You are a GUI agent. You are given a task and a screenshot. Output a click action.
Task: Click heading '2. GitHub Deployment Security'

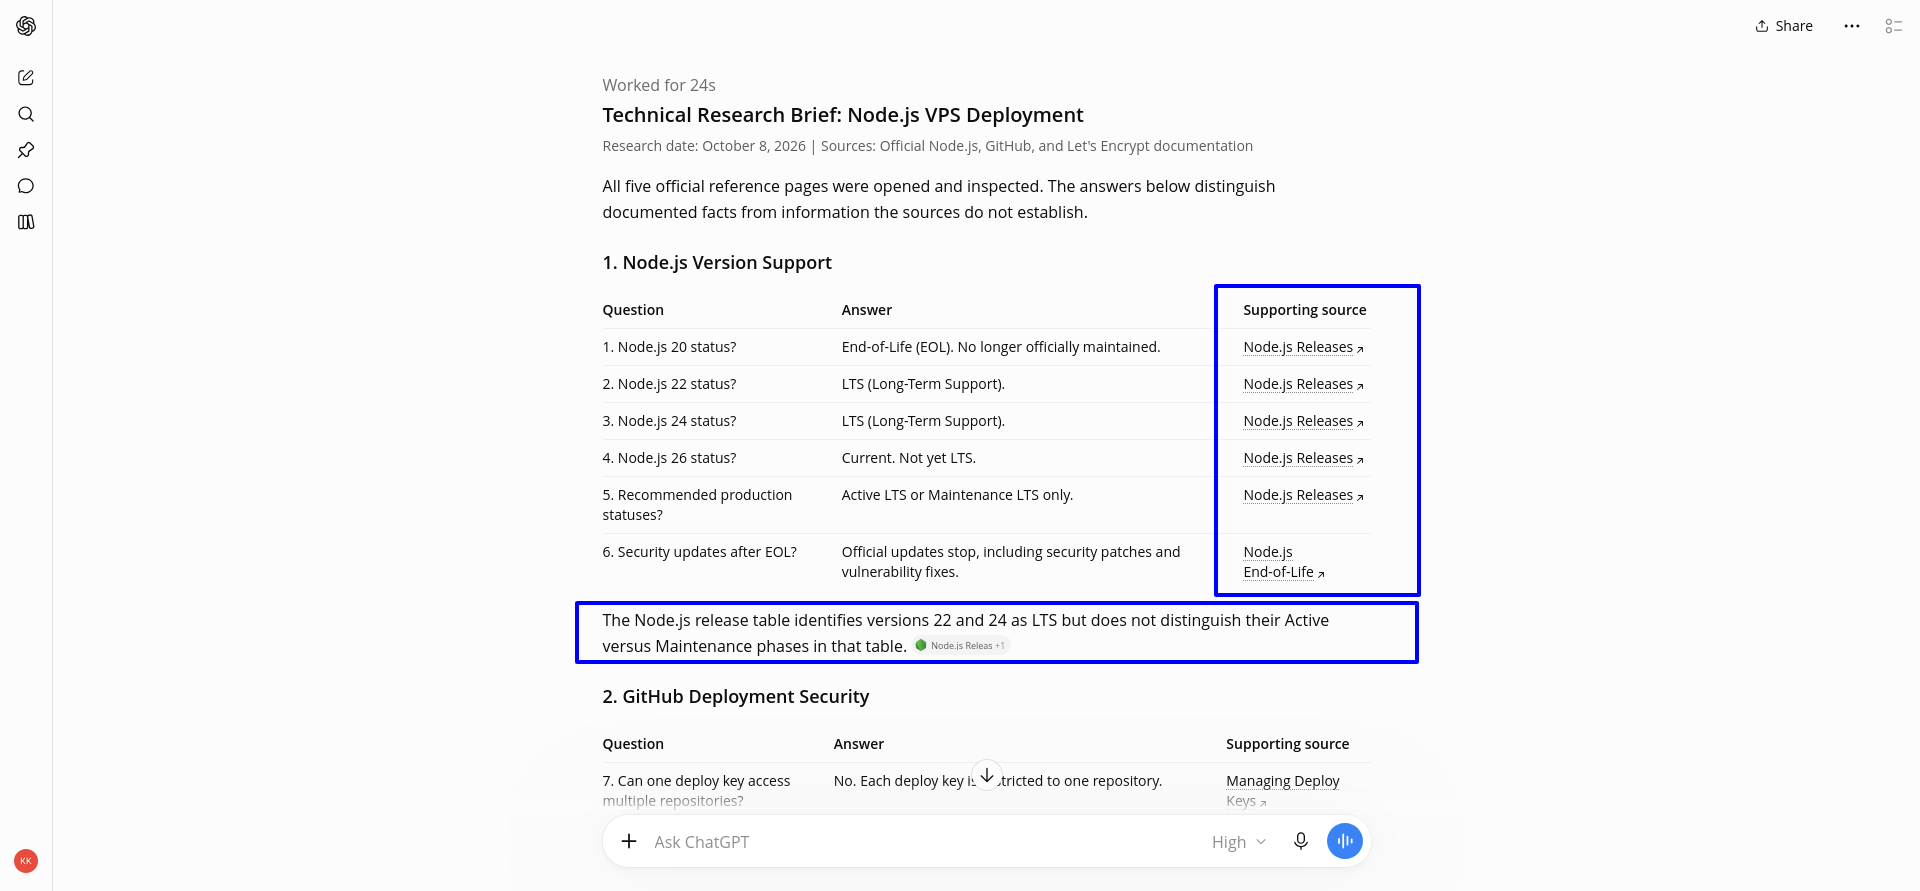point(736,697)
